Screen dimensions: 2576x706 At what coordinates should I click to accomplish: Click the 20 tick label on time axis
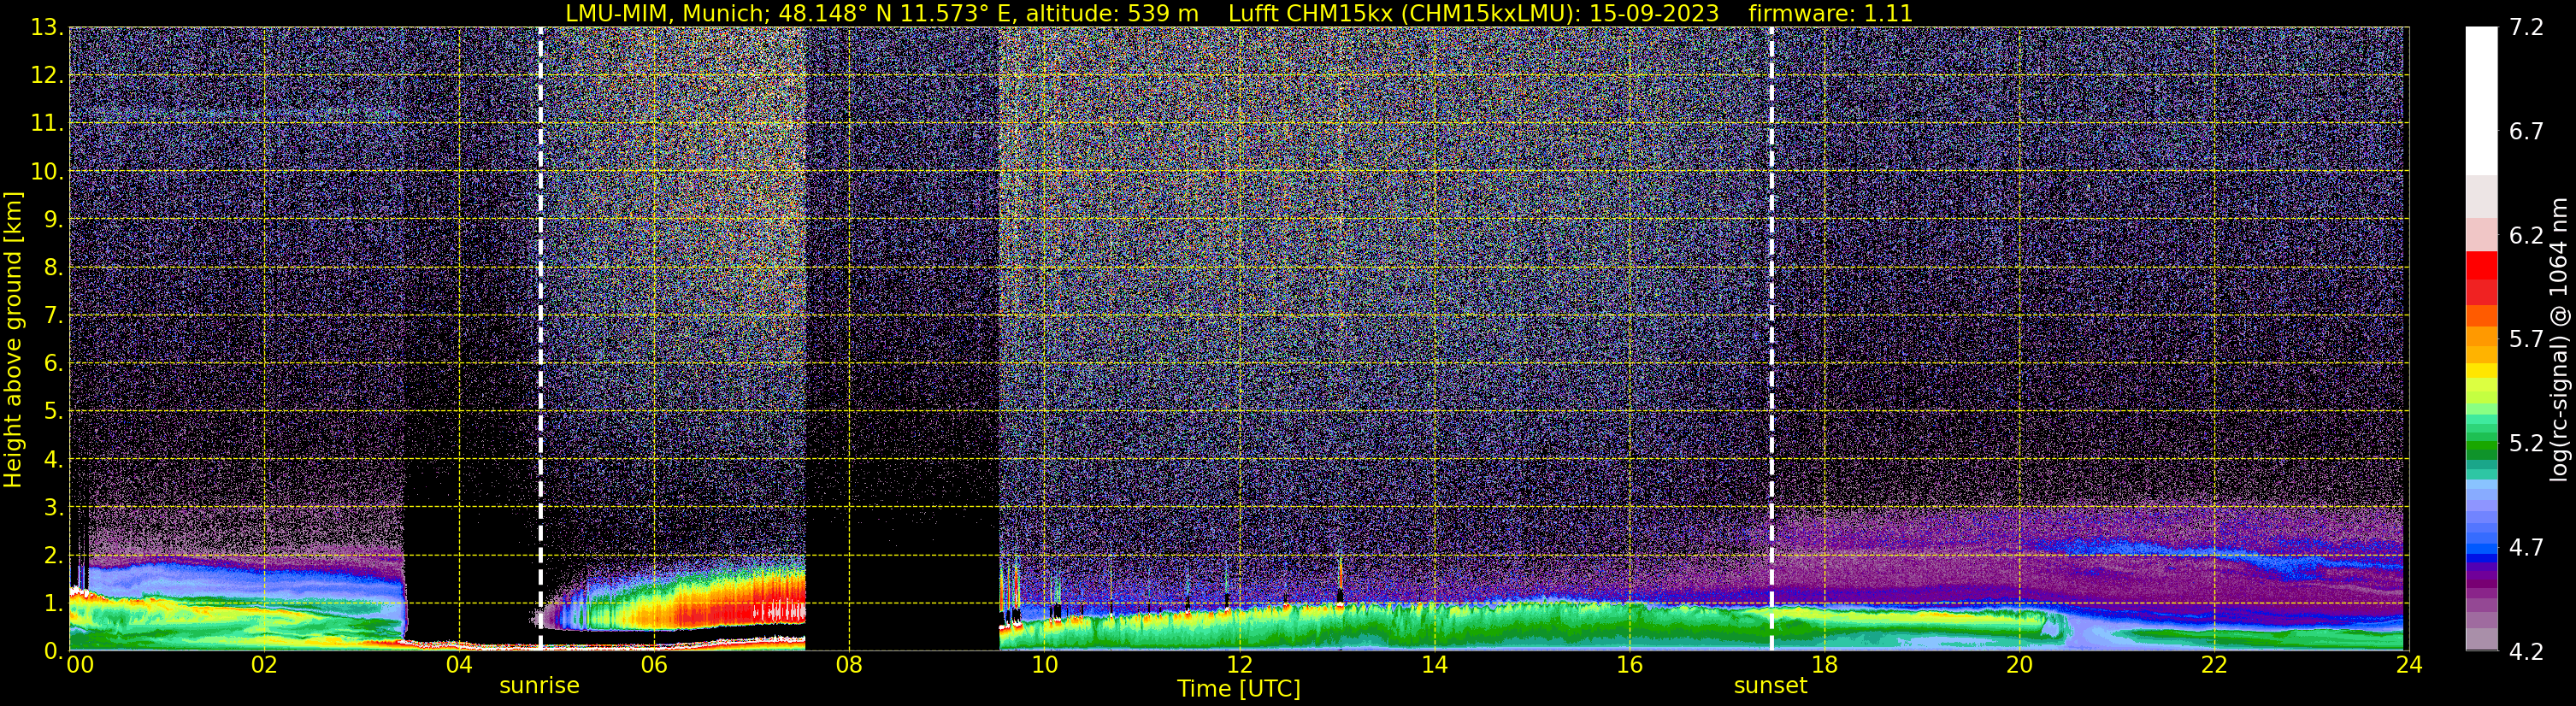tap(2019, 666)
